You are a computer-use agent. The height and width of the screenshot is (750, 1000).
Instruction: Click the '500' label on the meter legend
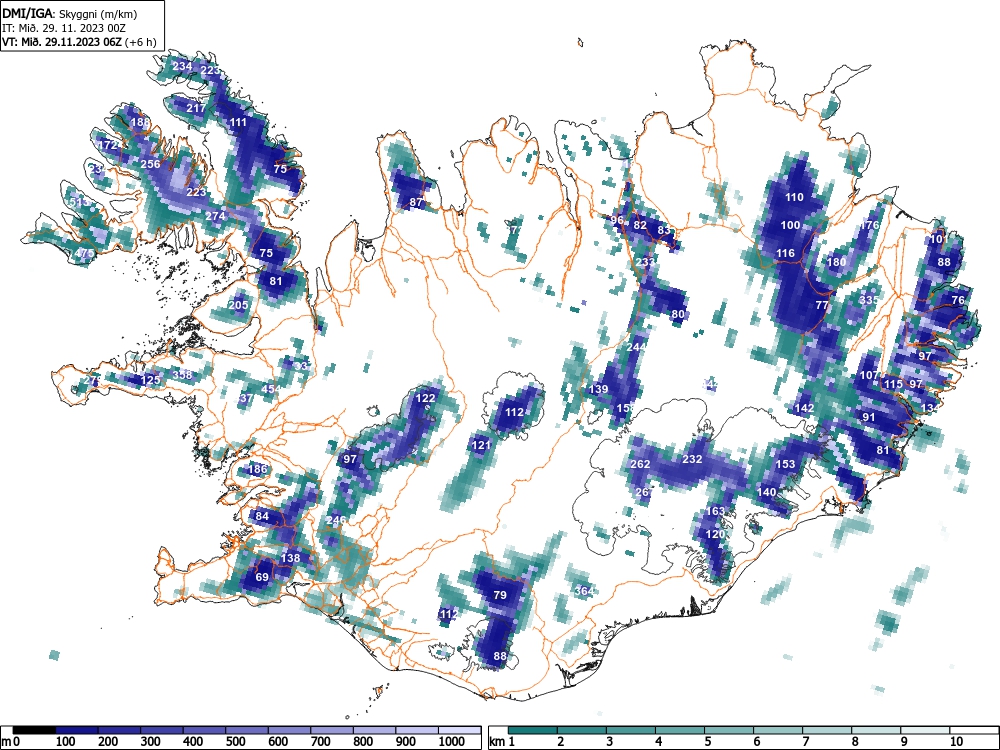[235, 742]
